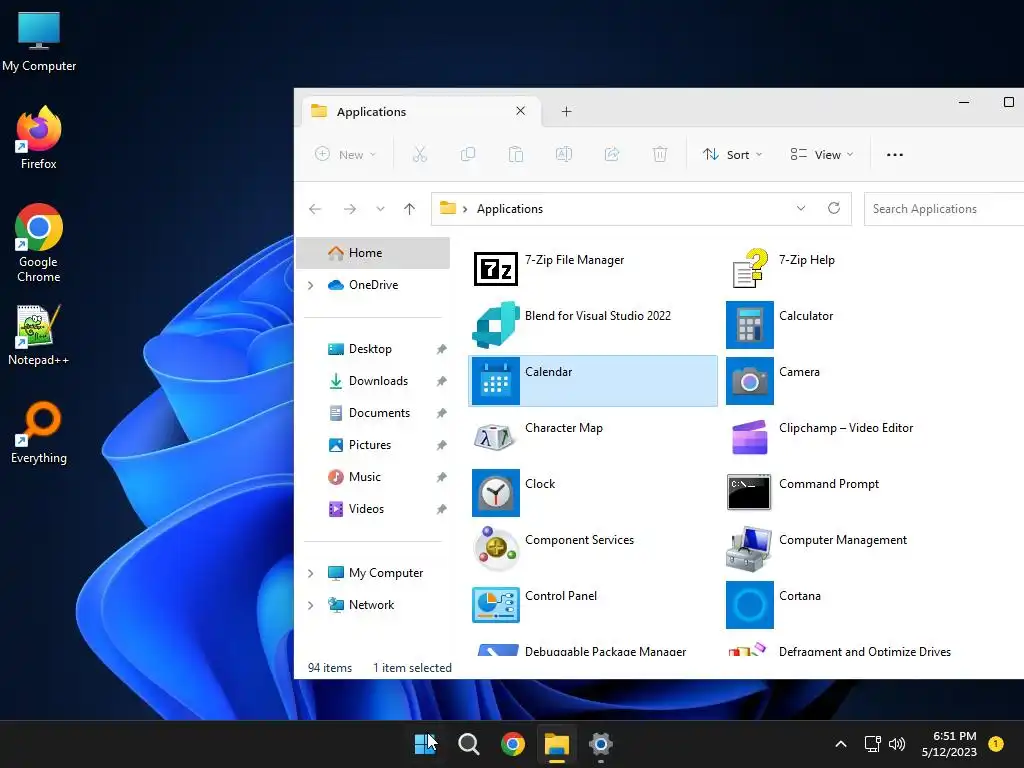Open taskbar Search magnifier
Viewport: 1024px width, 768px height.
click(468, 744)
